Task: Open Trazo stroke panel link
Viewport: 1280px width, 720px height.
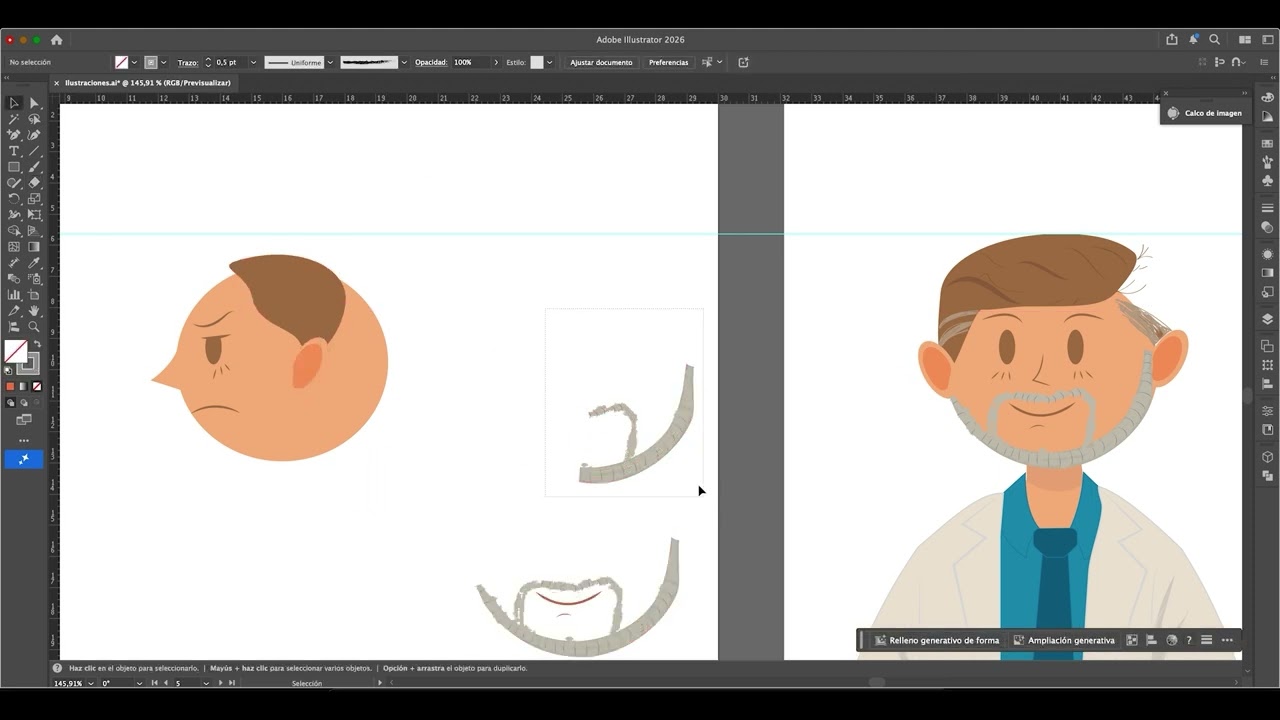Action: pyautogui.click(x=187, y=62)
